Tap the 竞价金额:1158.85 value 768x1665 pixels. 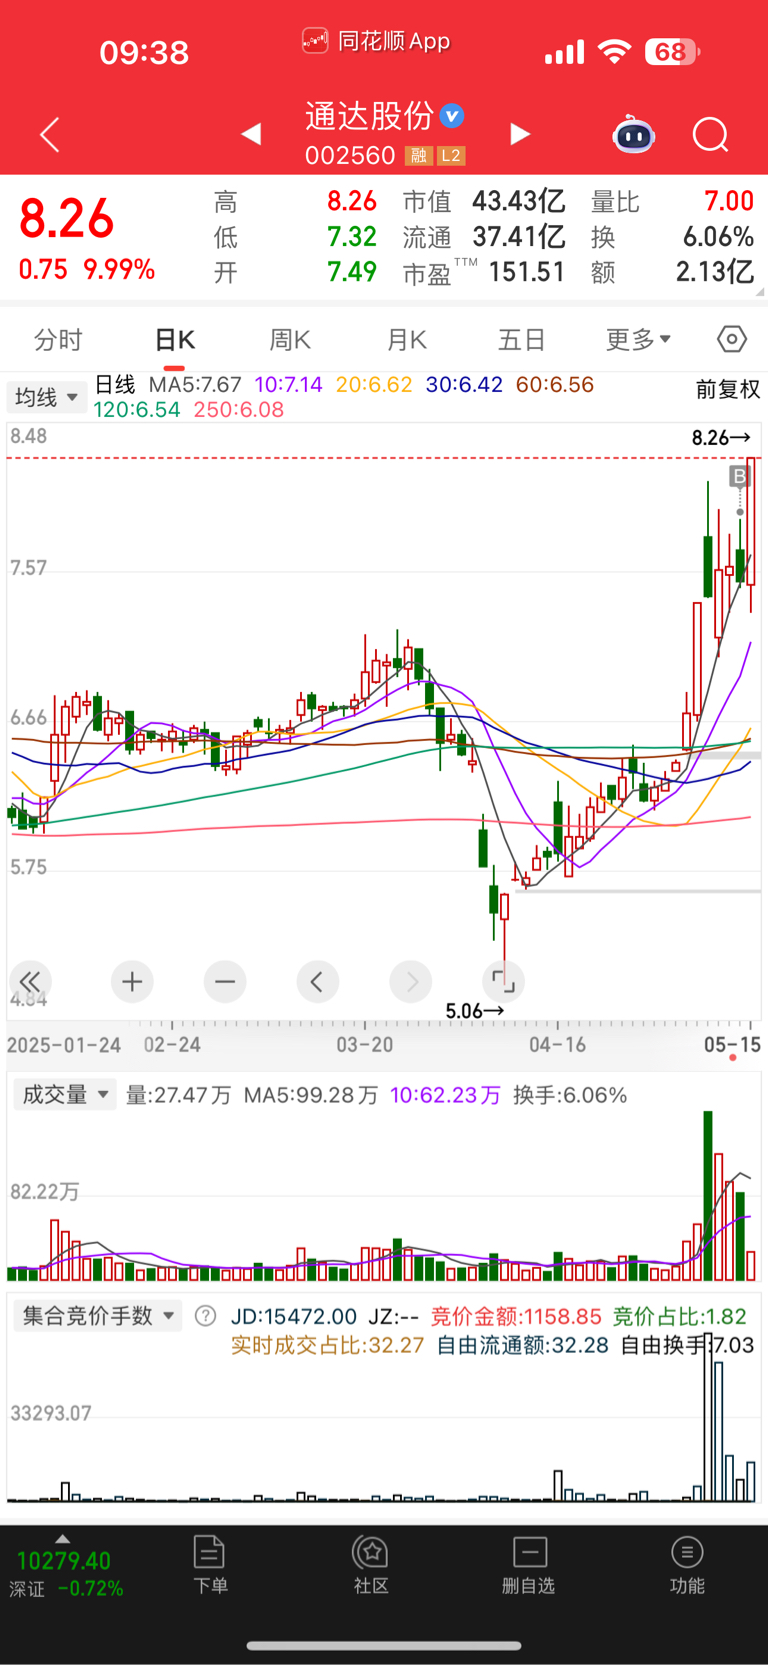click(x=516, y=1316)
